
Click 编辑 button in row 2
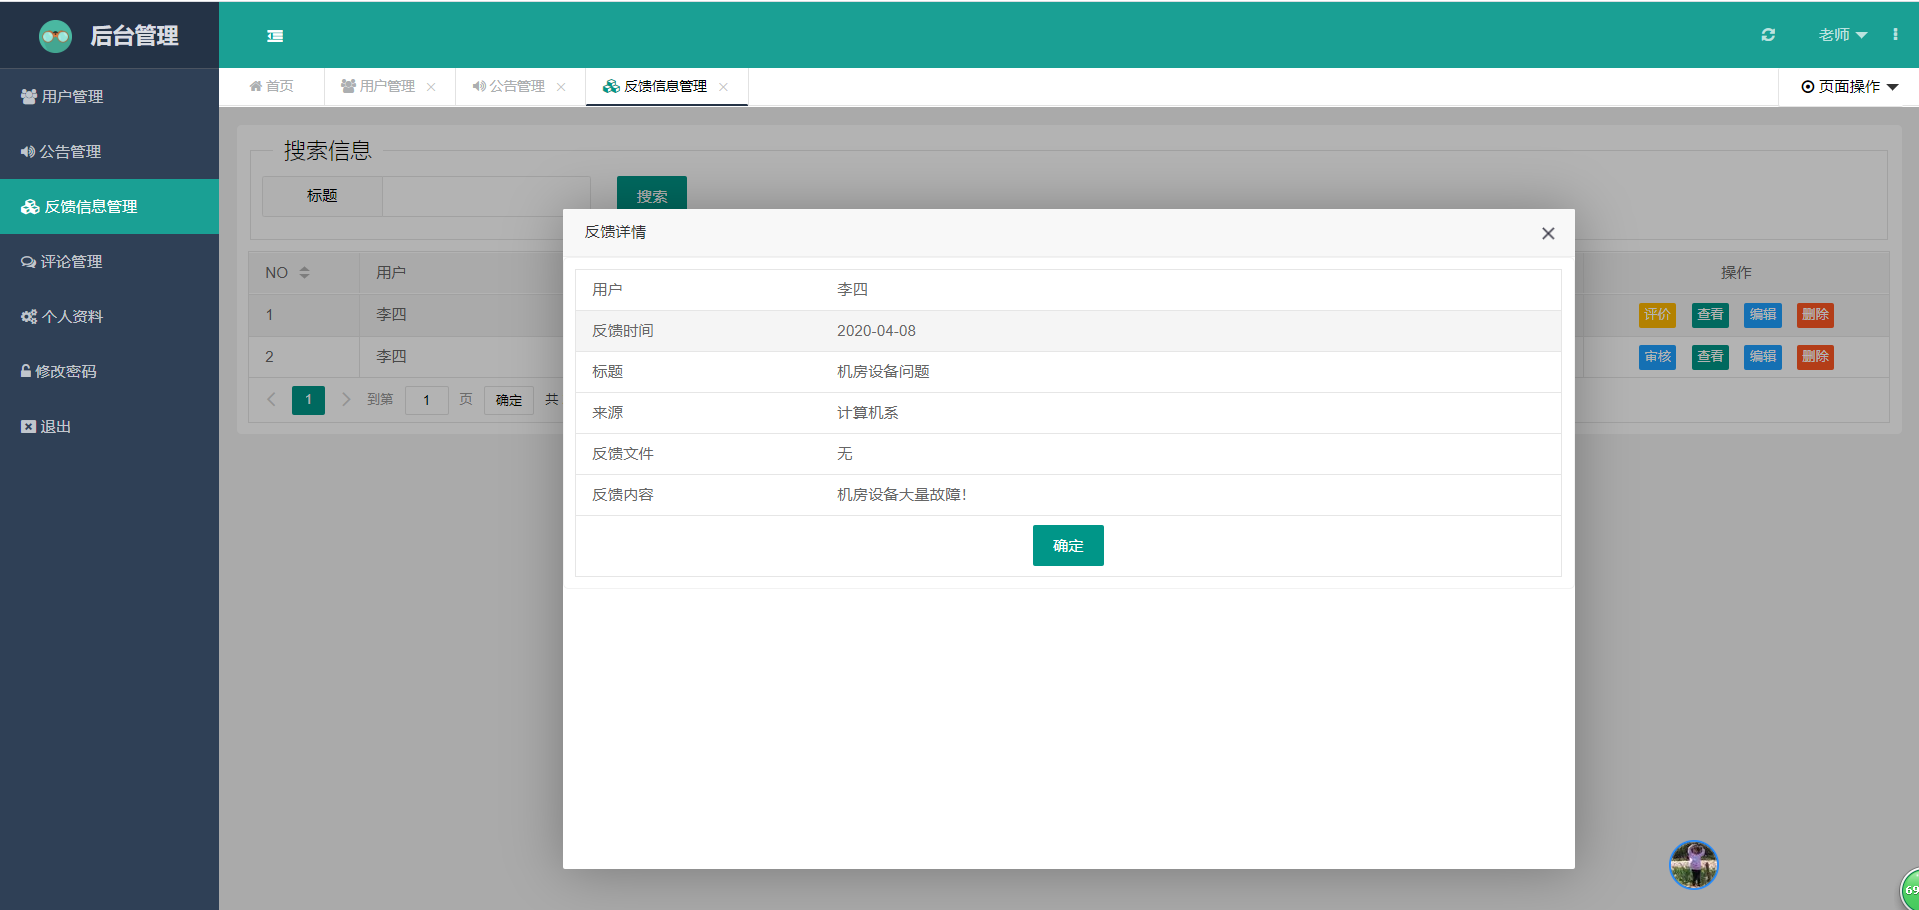1763,357
